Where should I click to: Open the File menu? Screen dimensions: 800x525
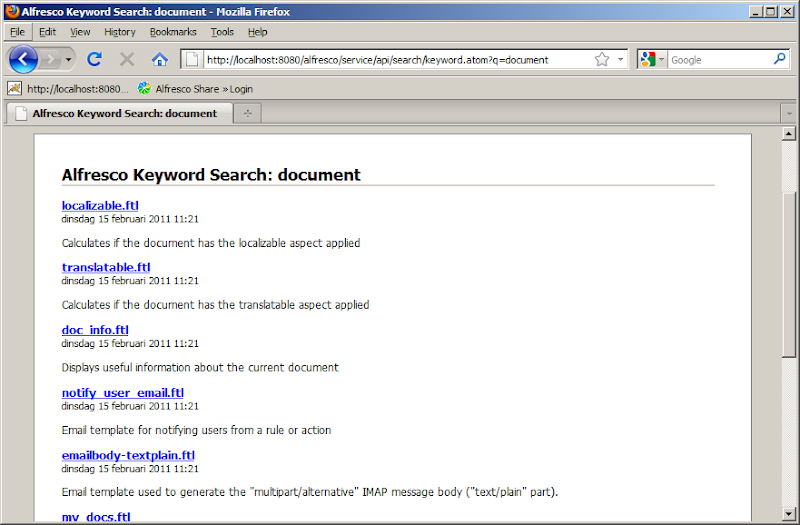(x=17, y=32)
